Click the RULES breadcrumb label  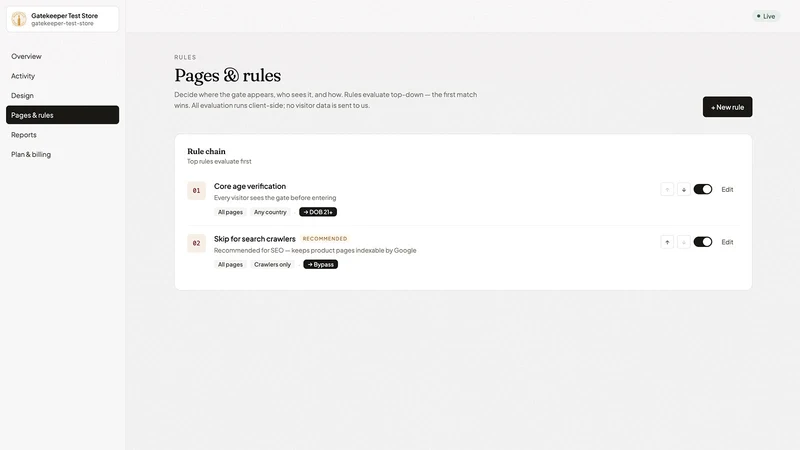(185, 57)
